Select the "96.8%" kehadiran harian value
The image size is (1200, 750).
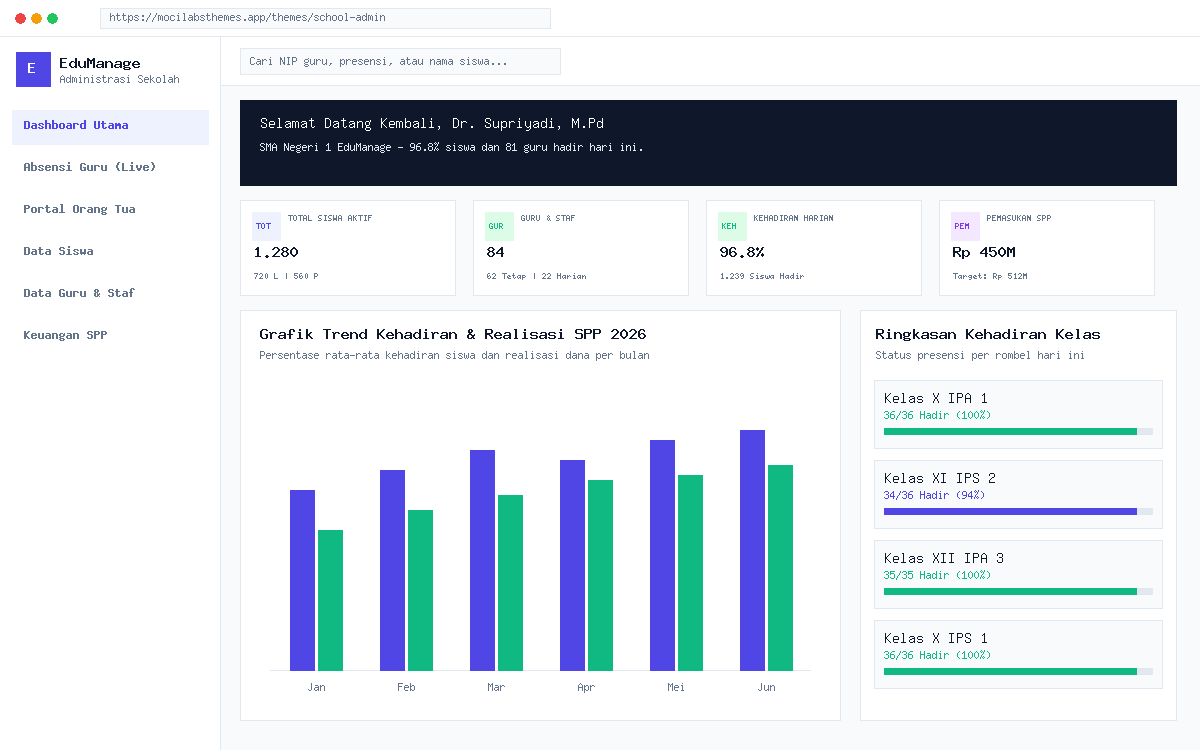click(742, 252)
